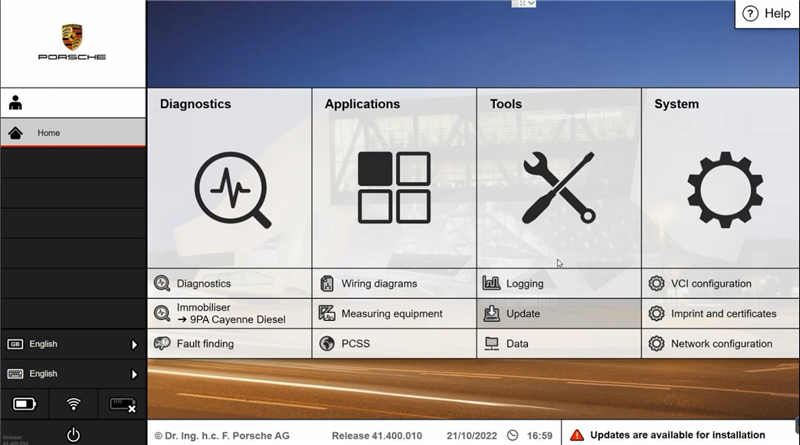Open Wiring diagrams under Applications

coord(379,284)
